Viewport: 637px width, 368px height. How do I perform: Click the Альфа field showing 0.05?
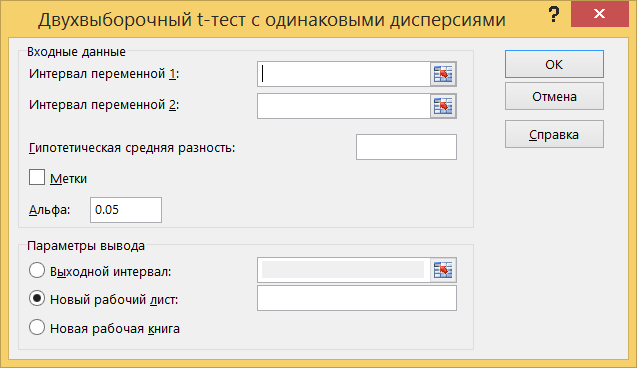coord(126,210)
